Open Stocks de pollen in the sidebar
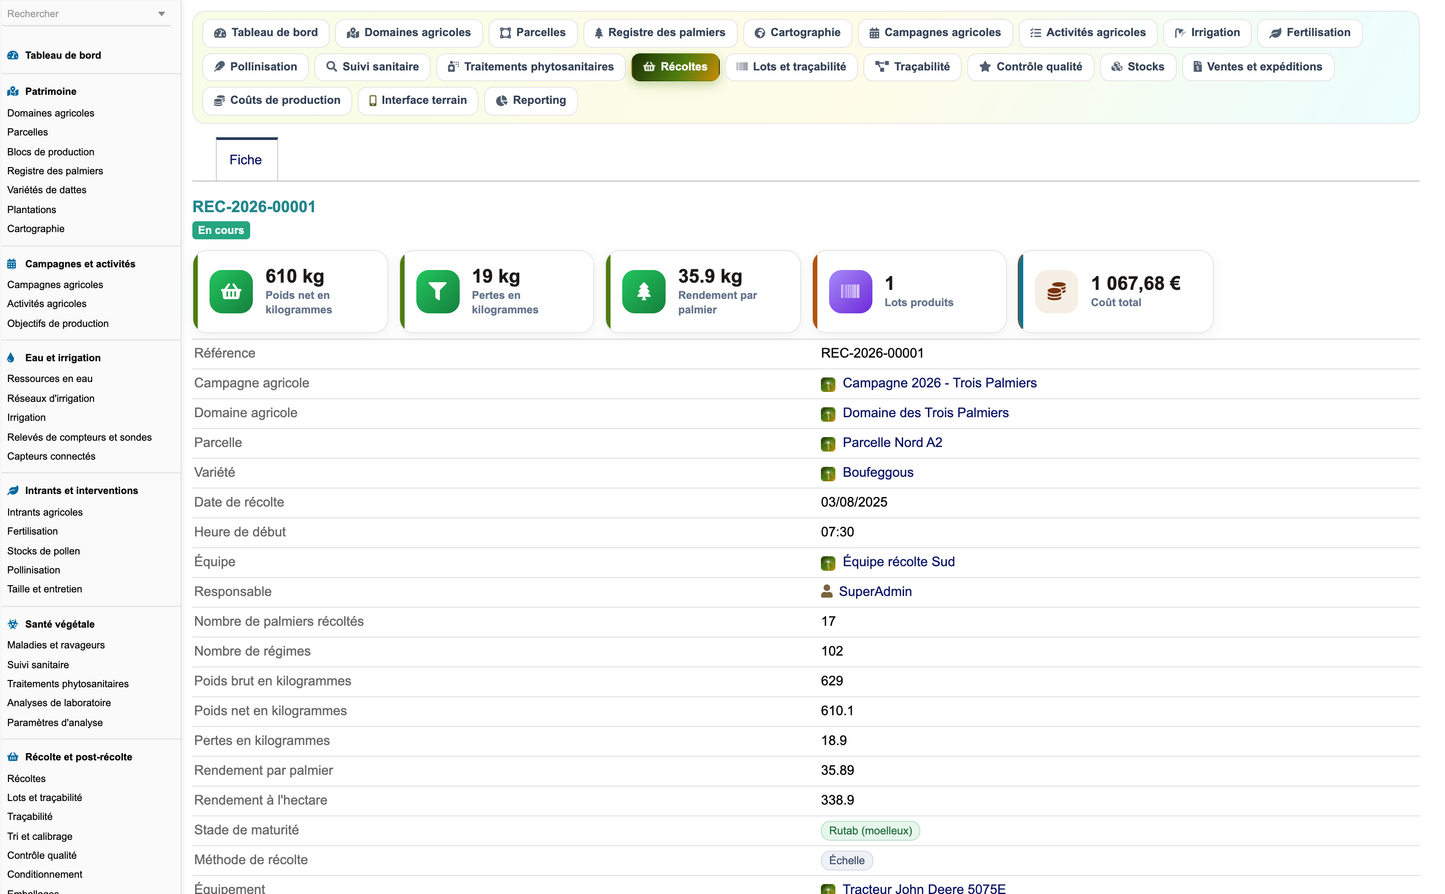Viewport: 1445px width, 894px height. tap(44, 551)
